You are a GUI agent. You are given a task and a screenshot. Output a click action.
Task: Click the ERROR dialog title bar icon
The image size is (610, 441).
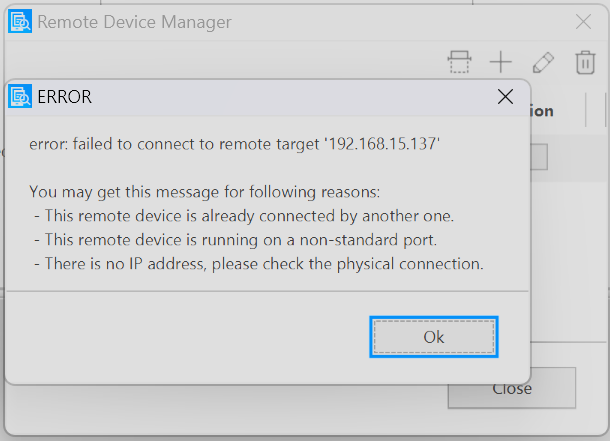[19, 97]
